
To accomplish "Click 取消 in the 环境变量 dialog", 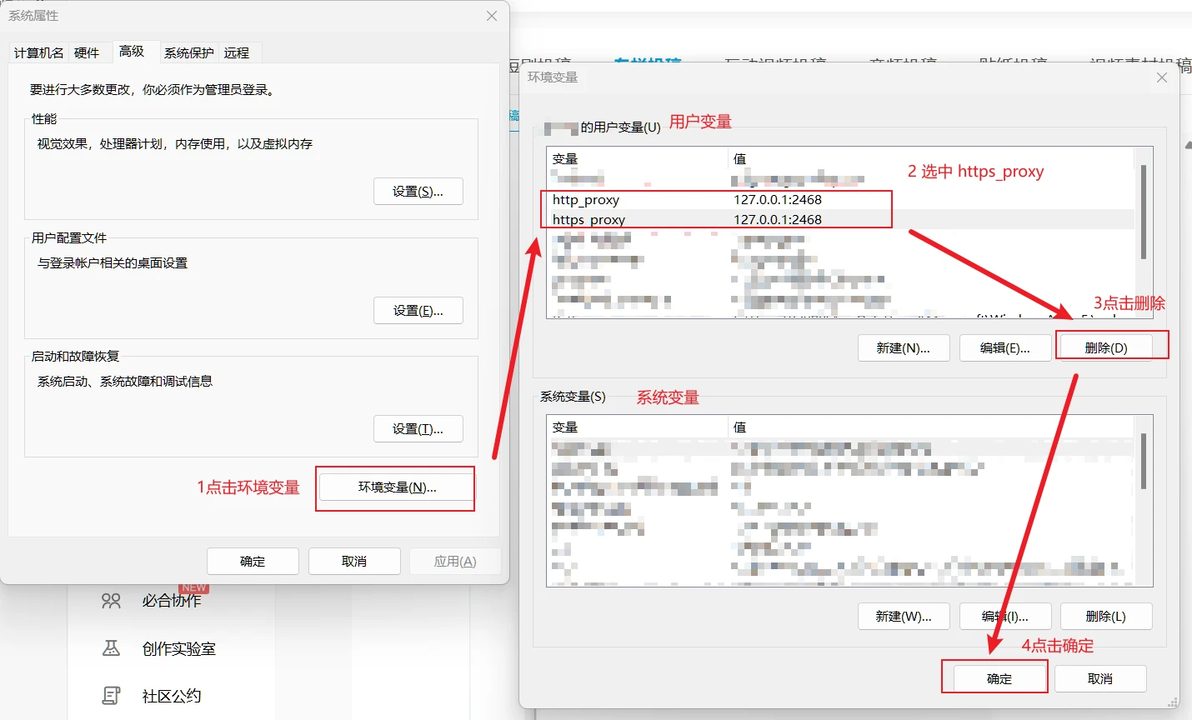I will pos(1100,679).
